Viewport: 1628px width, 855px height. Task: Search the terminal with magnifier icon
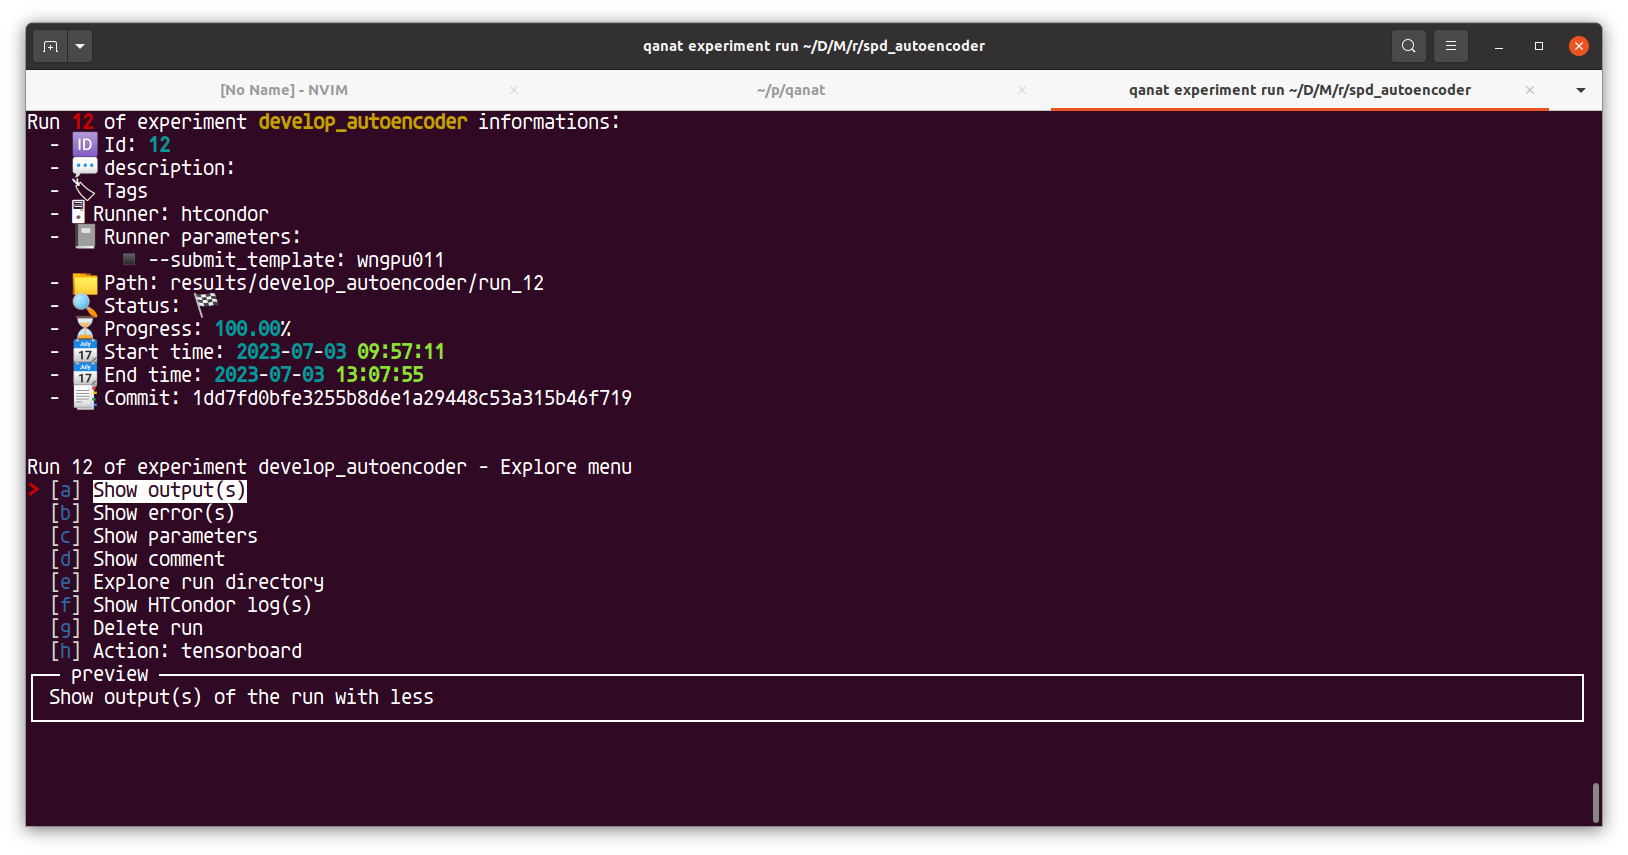pos(1408,46)
